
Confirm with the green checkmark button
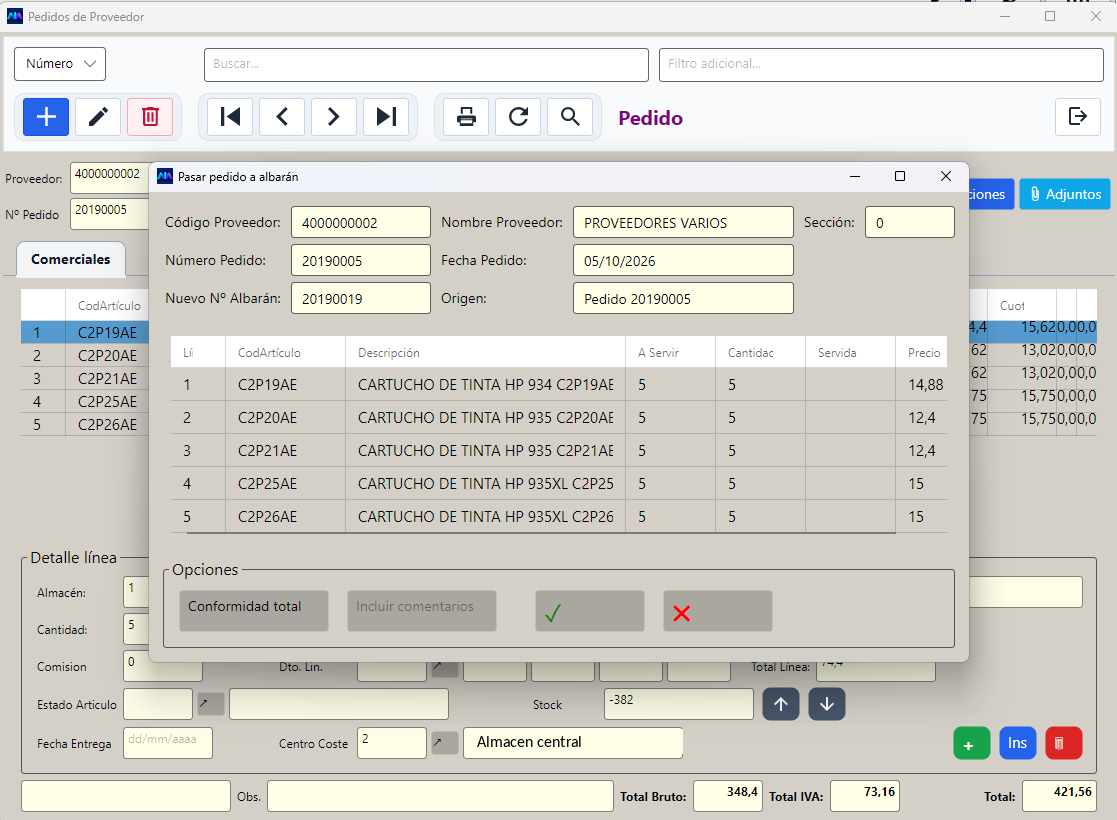(x=590, y=611)
